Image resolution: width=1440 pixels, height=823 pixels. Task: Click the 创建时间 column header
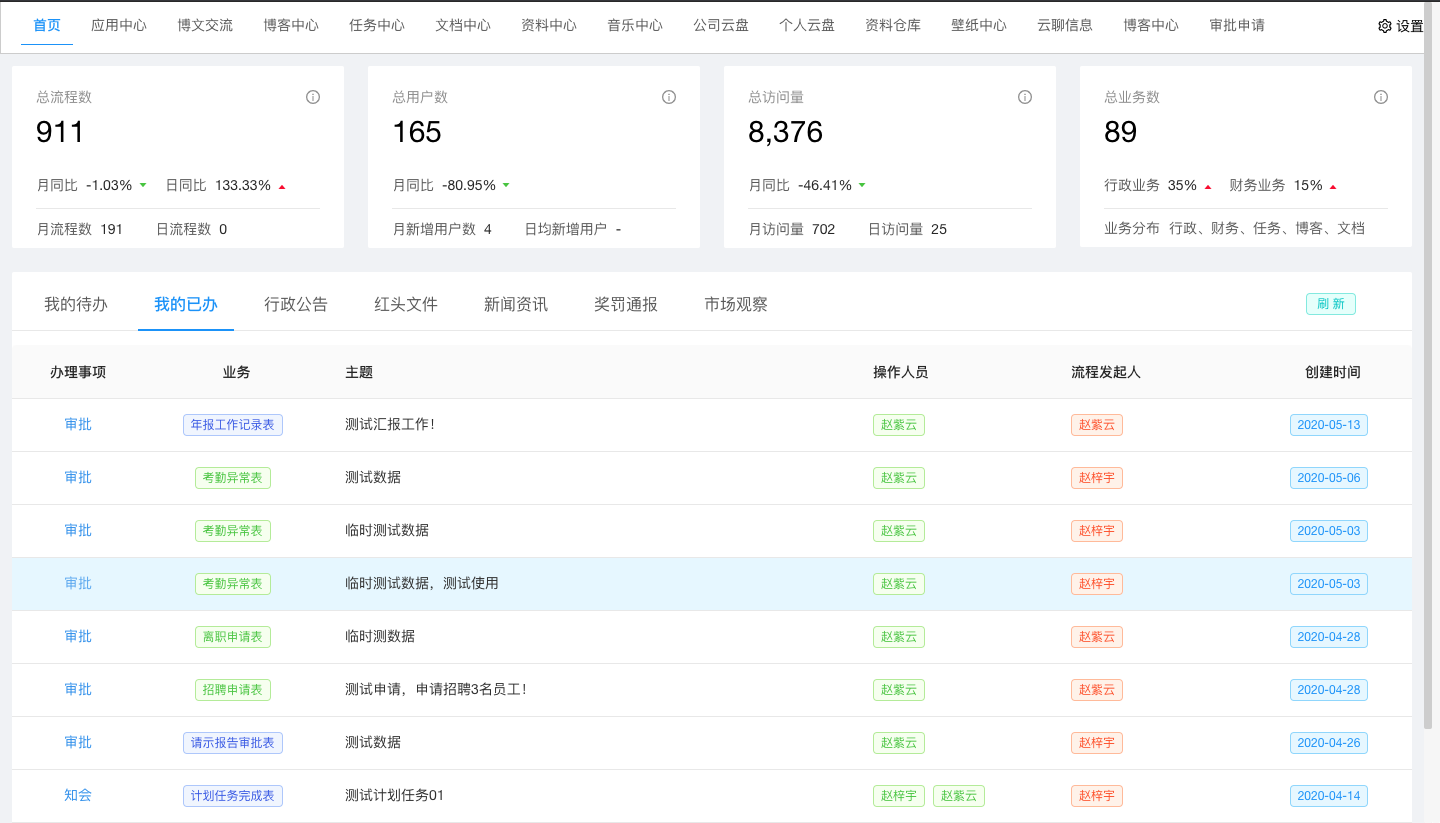pyautogui.click(x=1333, y=372)
